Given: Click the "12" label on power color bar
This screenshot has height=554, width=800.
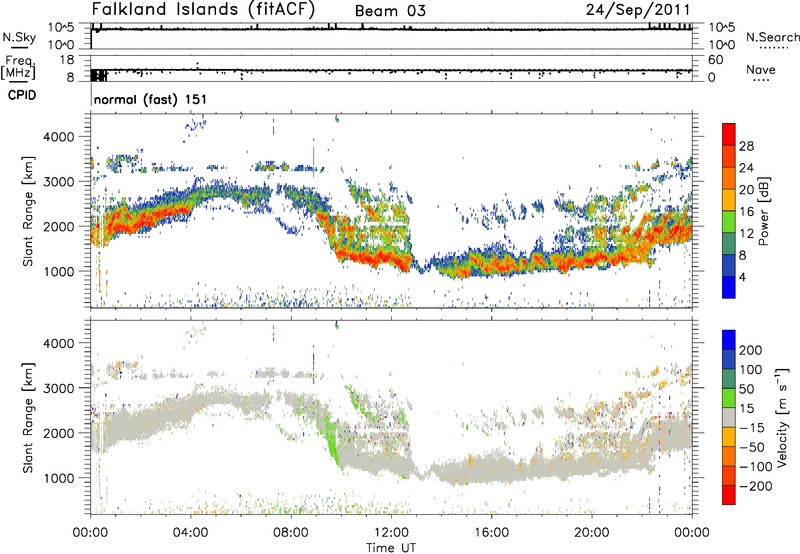Looking at the screenshot, I should (746, 234).
